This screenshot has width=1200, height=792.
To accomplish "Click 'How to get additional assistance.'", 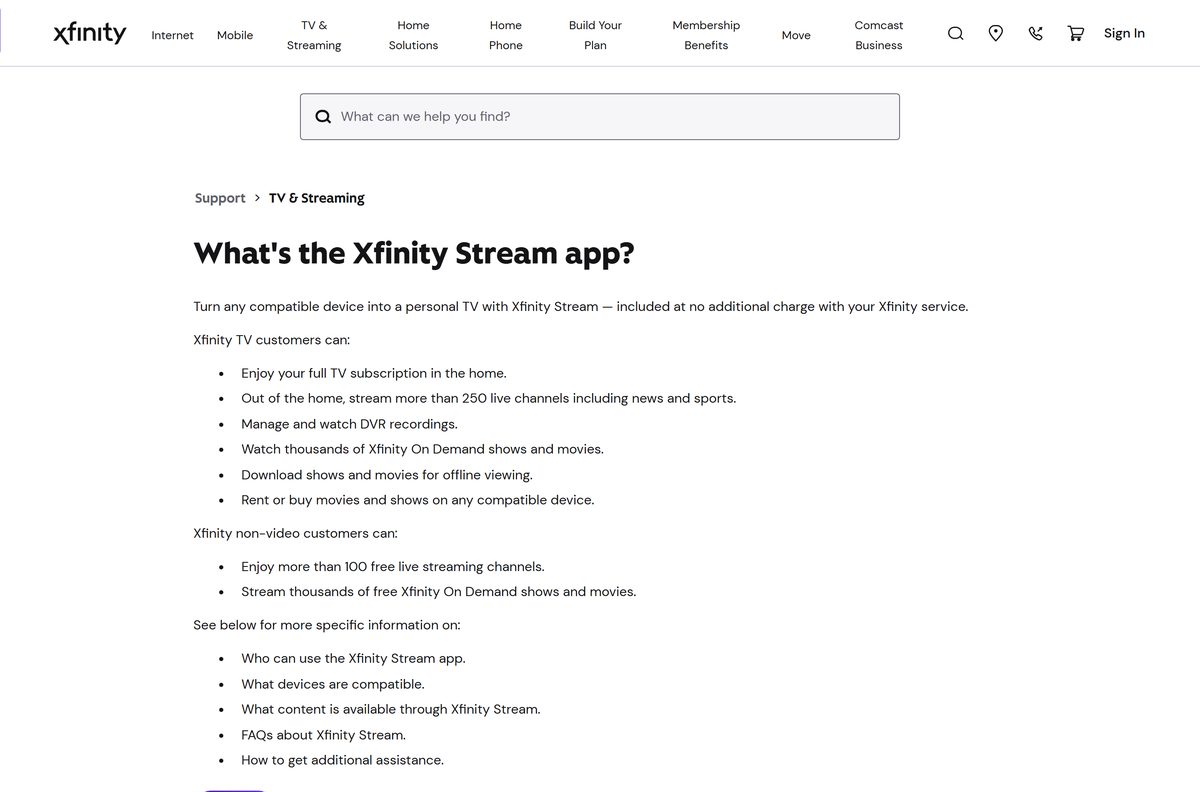I will 342,760.
